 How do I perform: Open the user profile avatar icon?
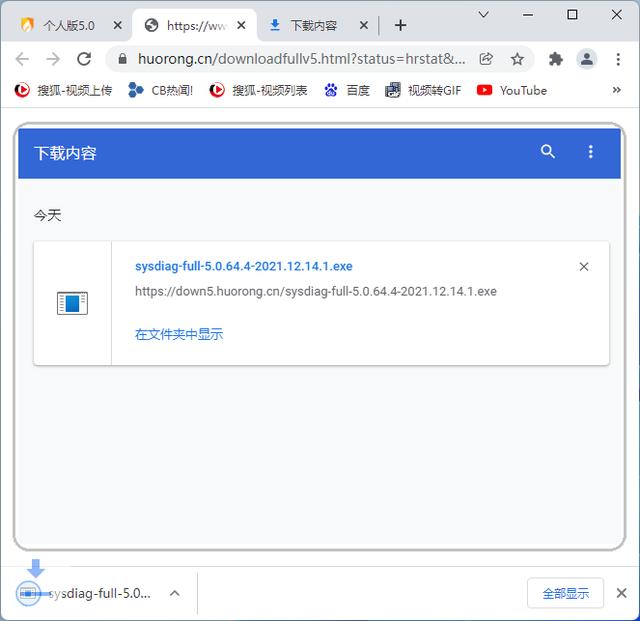tap(587, 59)
